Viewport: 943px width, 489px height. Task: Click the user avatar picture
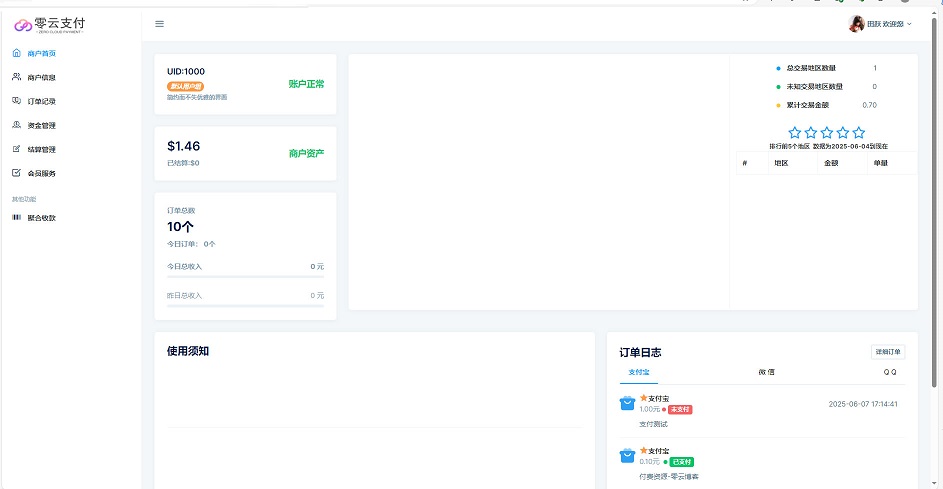coord(856,23)
